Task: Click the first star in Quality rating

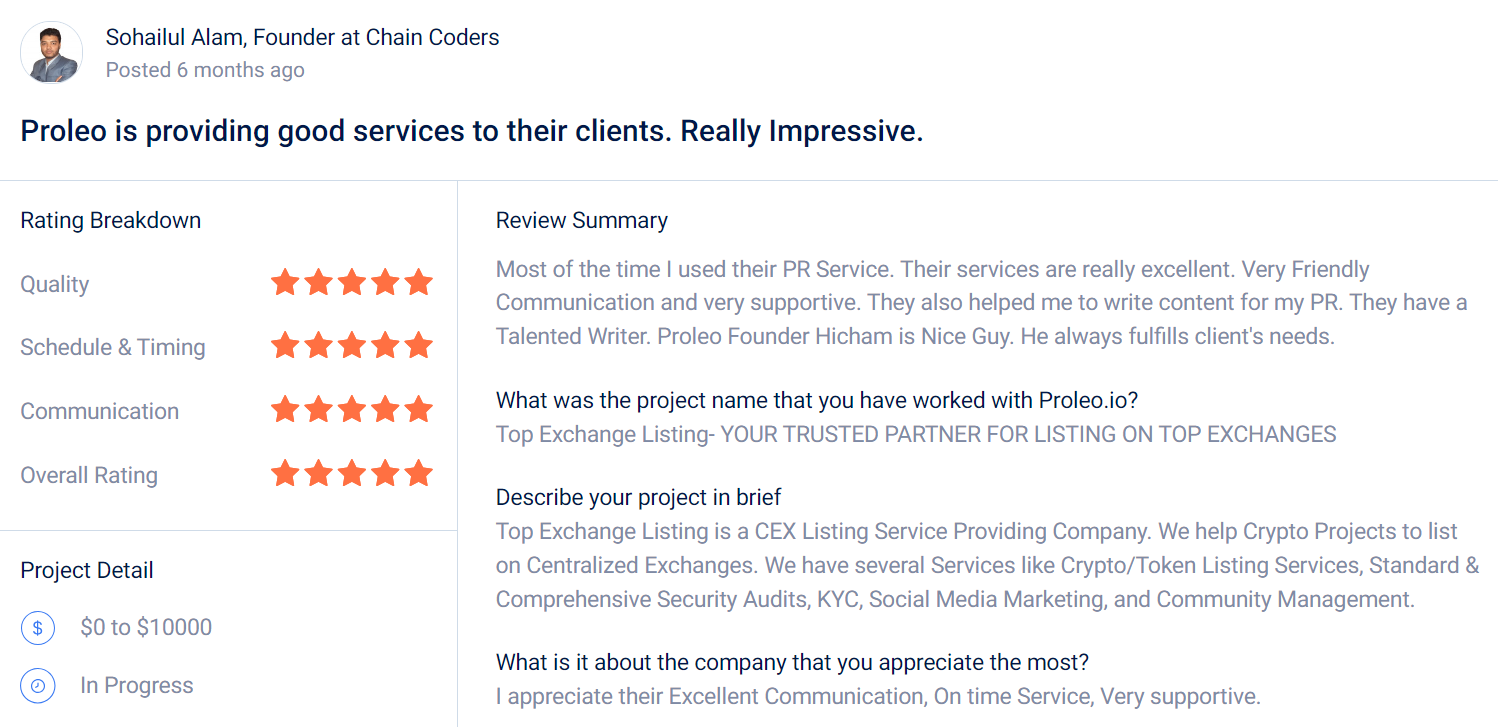Action: [285, 283]
